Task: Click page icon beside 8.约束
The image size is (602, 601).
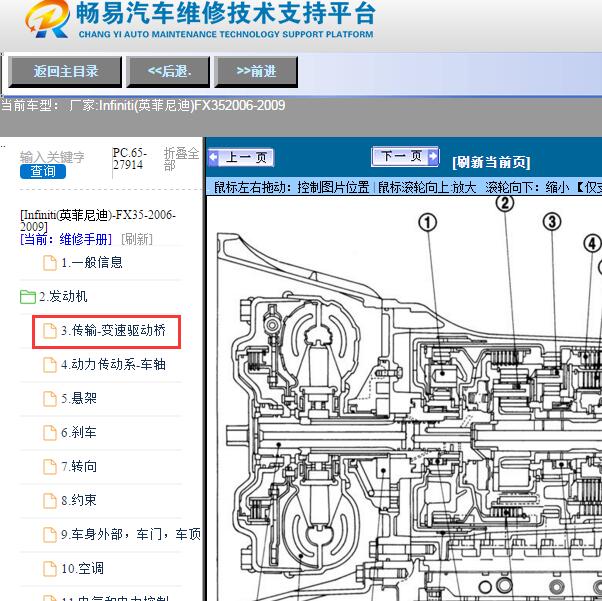Action: (50, 501)
